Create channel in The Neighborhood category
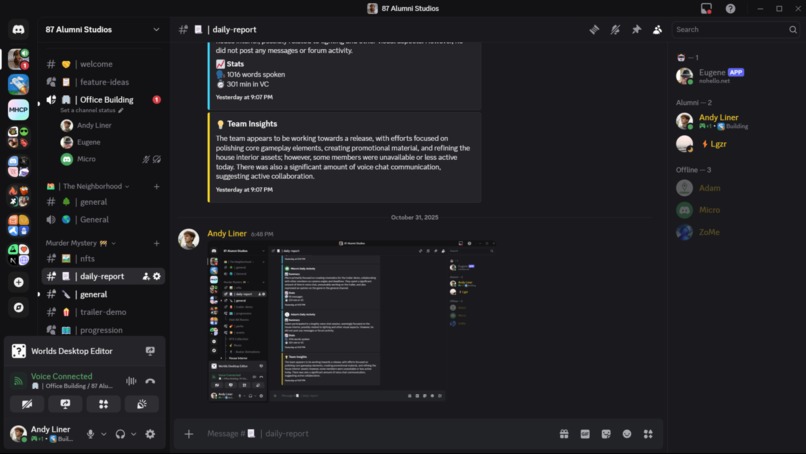This screenshot has height=454, width=806. tap(156, 187)
